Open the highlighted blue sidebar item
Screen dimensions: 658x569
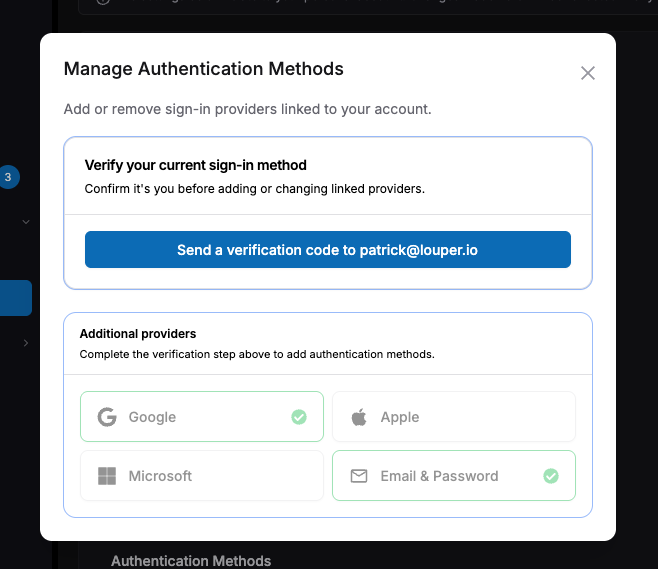coord(16,298)
